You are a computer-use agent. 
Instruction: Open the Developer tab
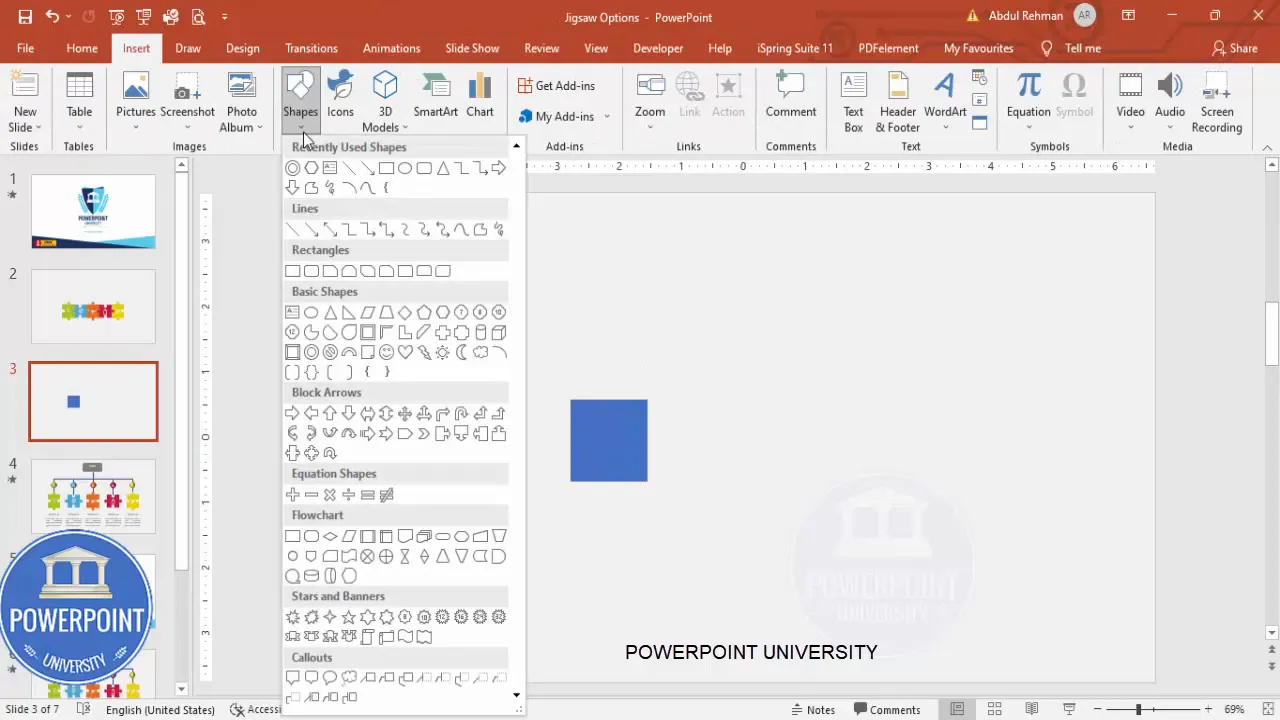point(658,48)
